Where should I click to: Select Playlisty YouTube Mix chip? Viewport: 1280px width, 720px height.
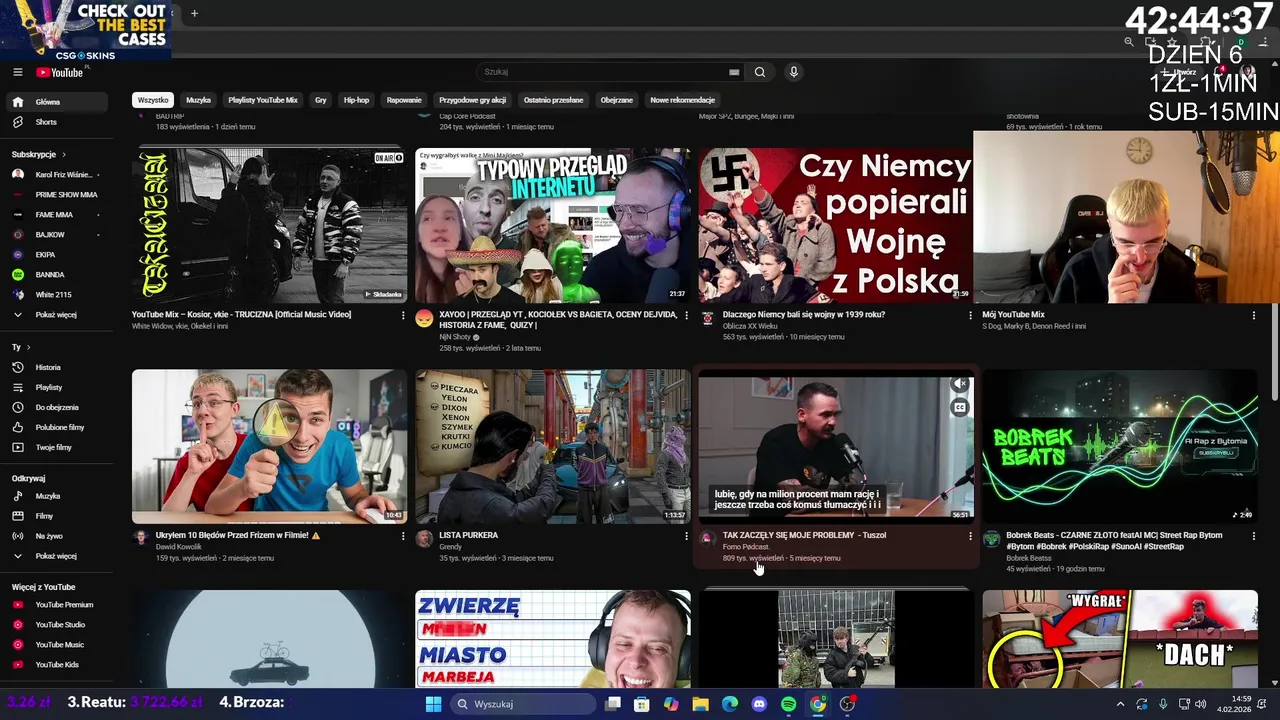point(263,100)
